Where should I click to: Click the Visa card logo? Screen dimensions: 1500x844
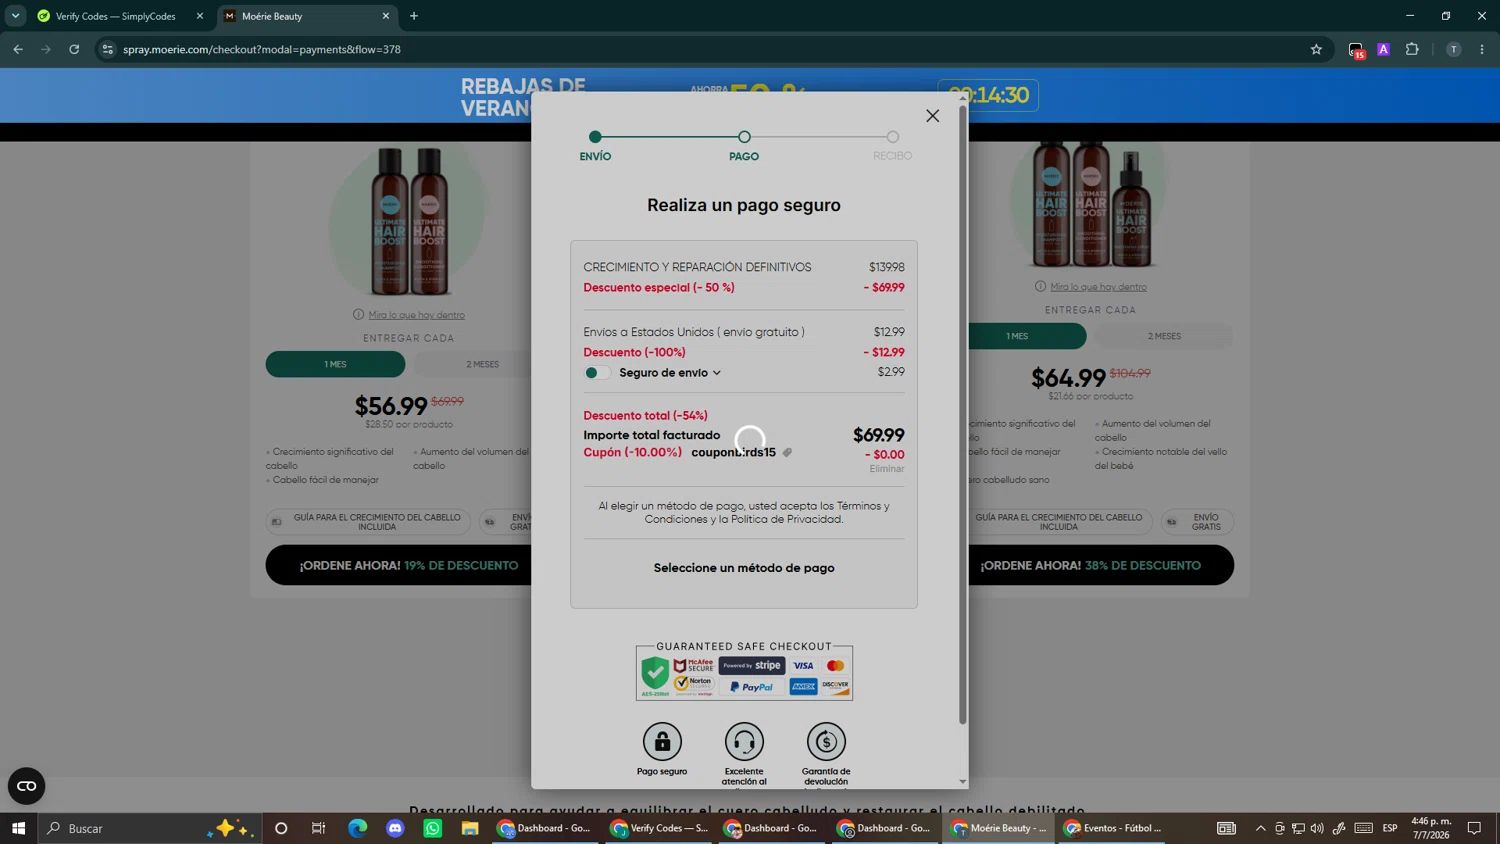[x=803, y=666]
